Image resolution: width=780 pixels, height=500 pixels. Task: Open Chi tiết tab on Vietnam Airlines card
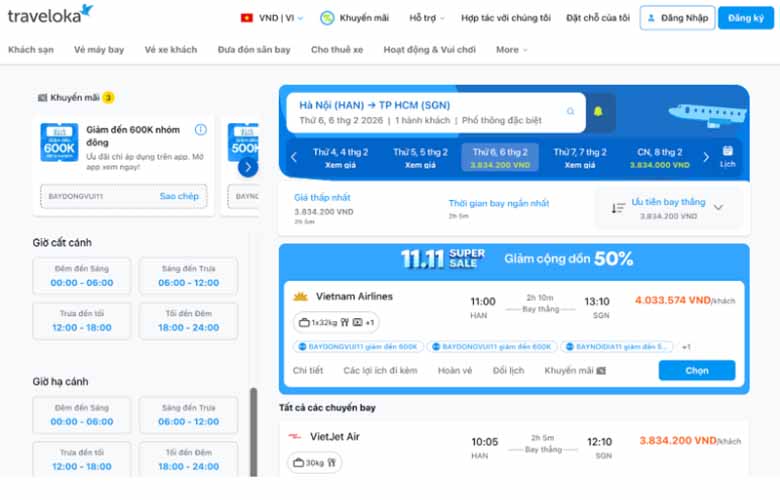tap(308, 371)
